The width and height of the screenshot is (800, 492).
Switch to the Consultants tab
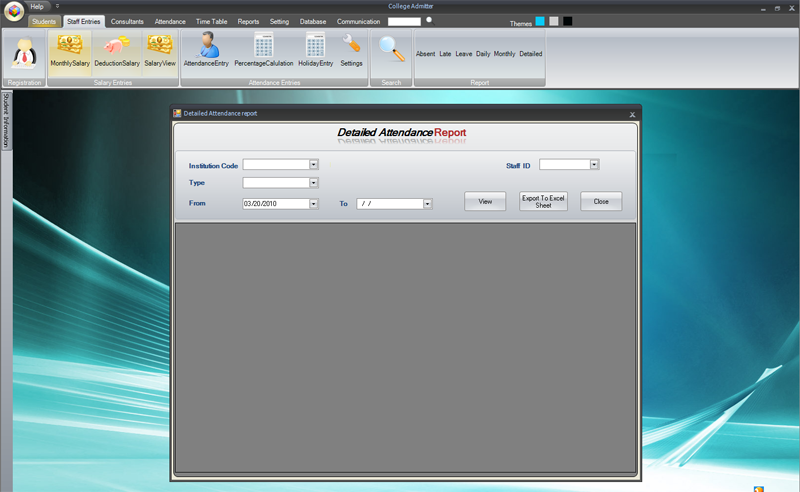[x=127, y=21]
